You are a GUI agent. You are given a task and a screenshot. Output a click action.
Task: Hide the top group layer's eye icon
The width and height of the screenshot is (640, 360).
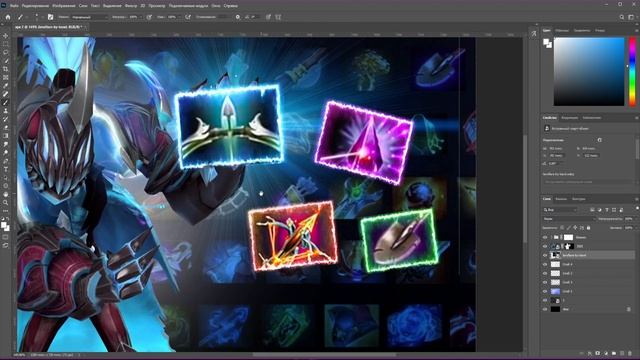545,237
